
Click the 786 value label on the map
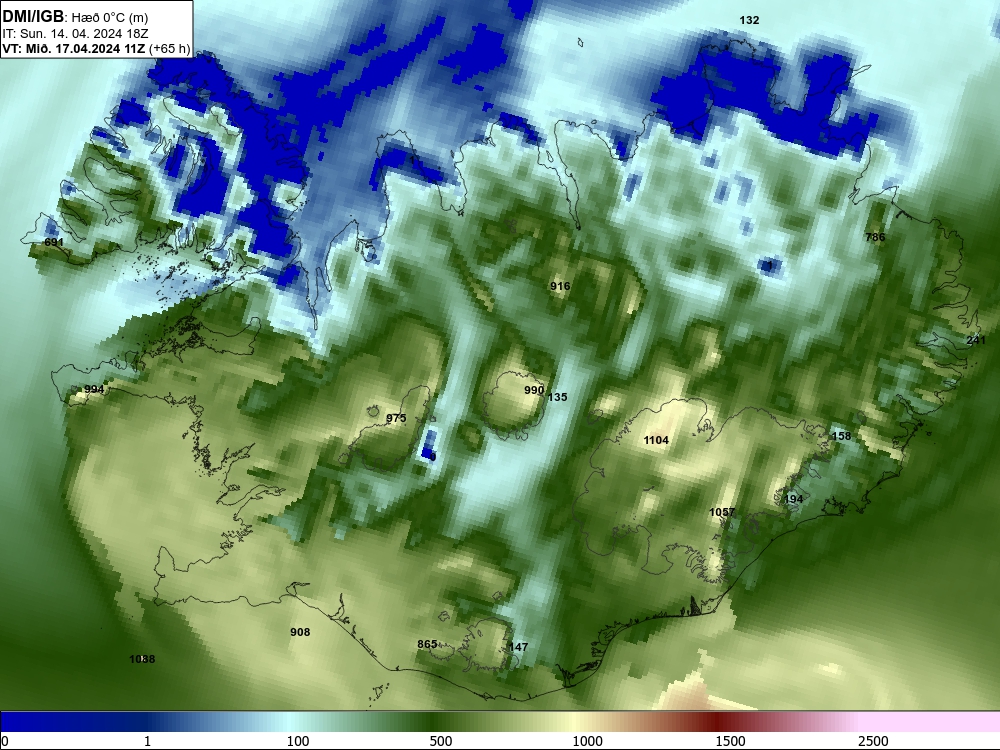tap(875, 237)
